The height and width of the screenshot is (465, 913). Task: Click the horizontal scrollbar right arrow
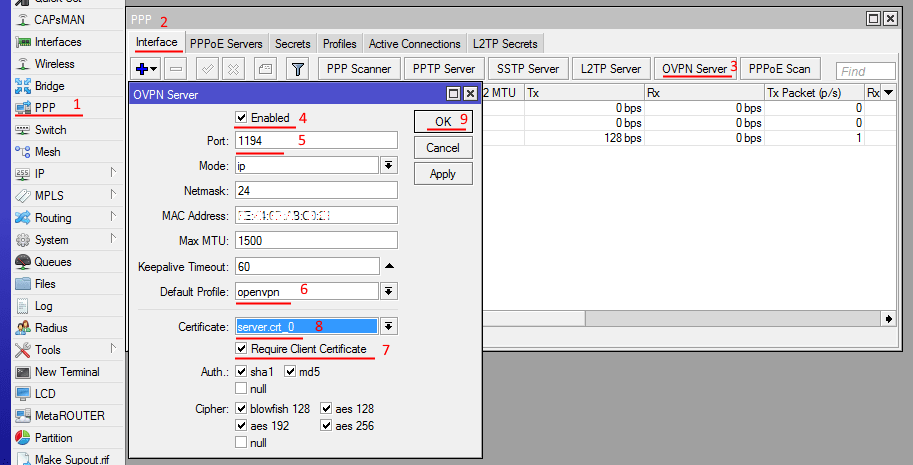pyautogui.click(x=887, y=318)
